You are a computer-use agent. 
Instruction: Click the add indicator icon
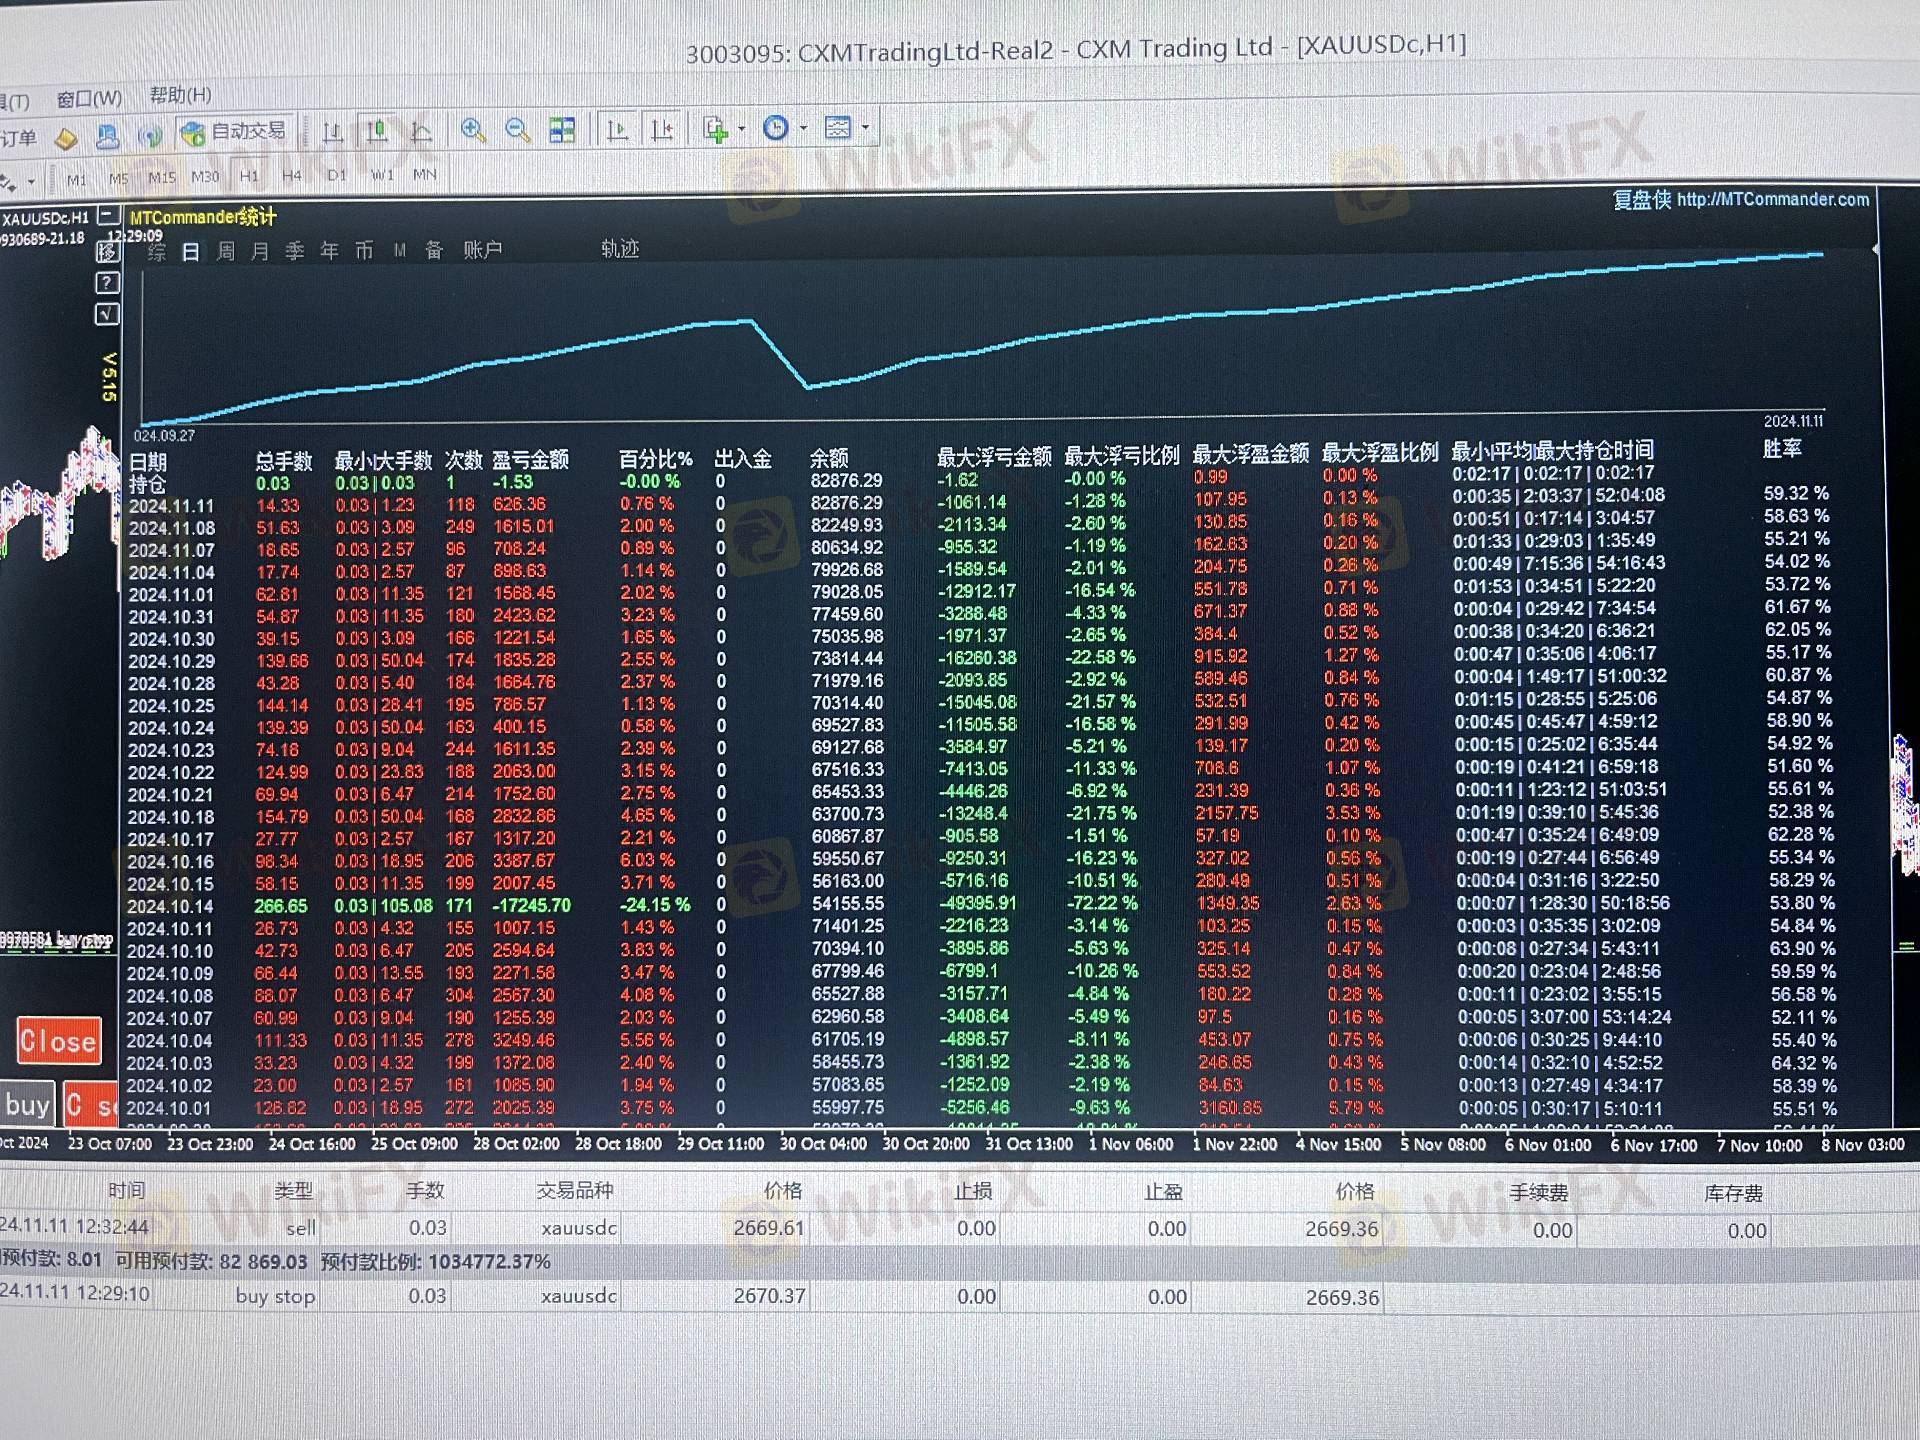715,129
